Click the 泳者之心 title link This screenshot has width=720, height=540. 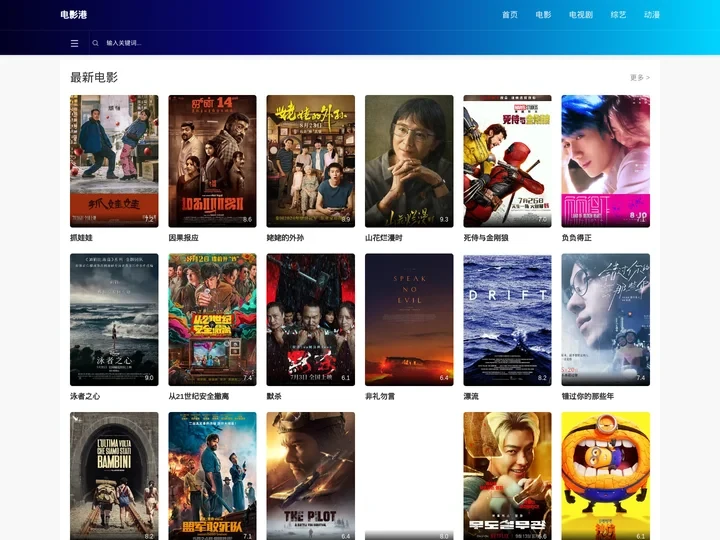(85, 396)
